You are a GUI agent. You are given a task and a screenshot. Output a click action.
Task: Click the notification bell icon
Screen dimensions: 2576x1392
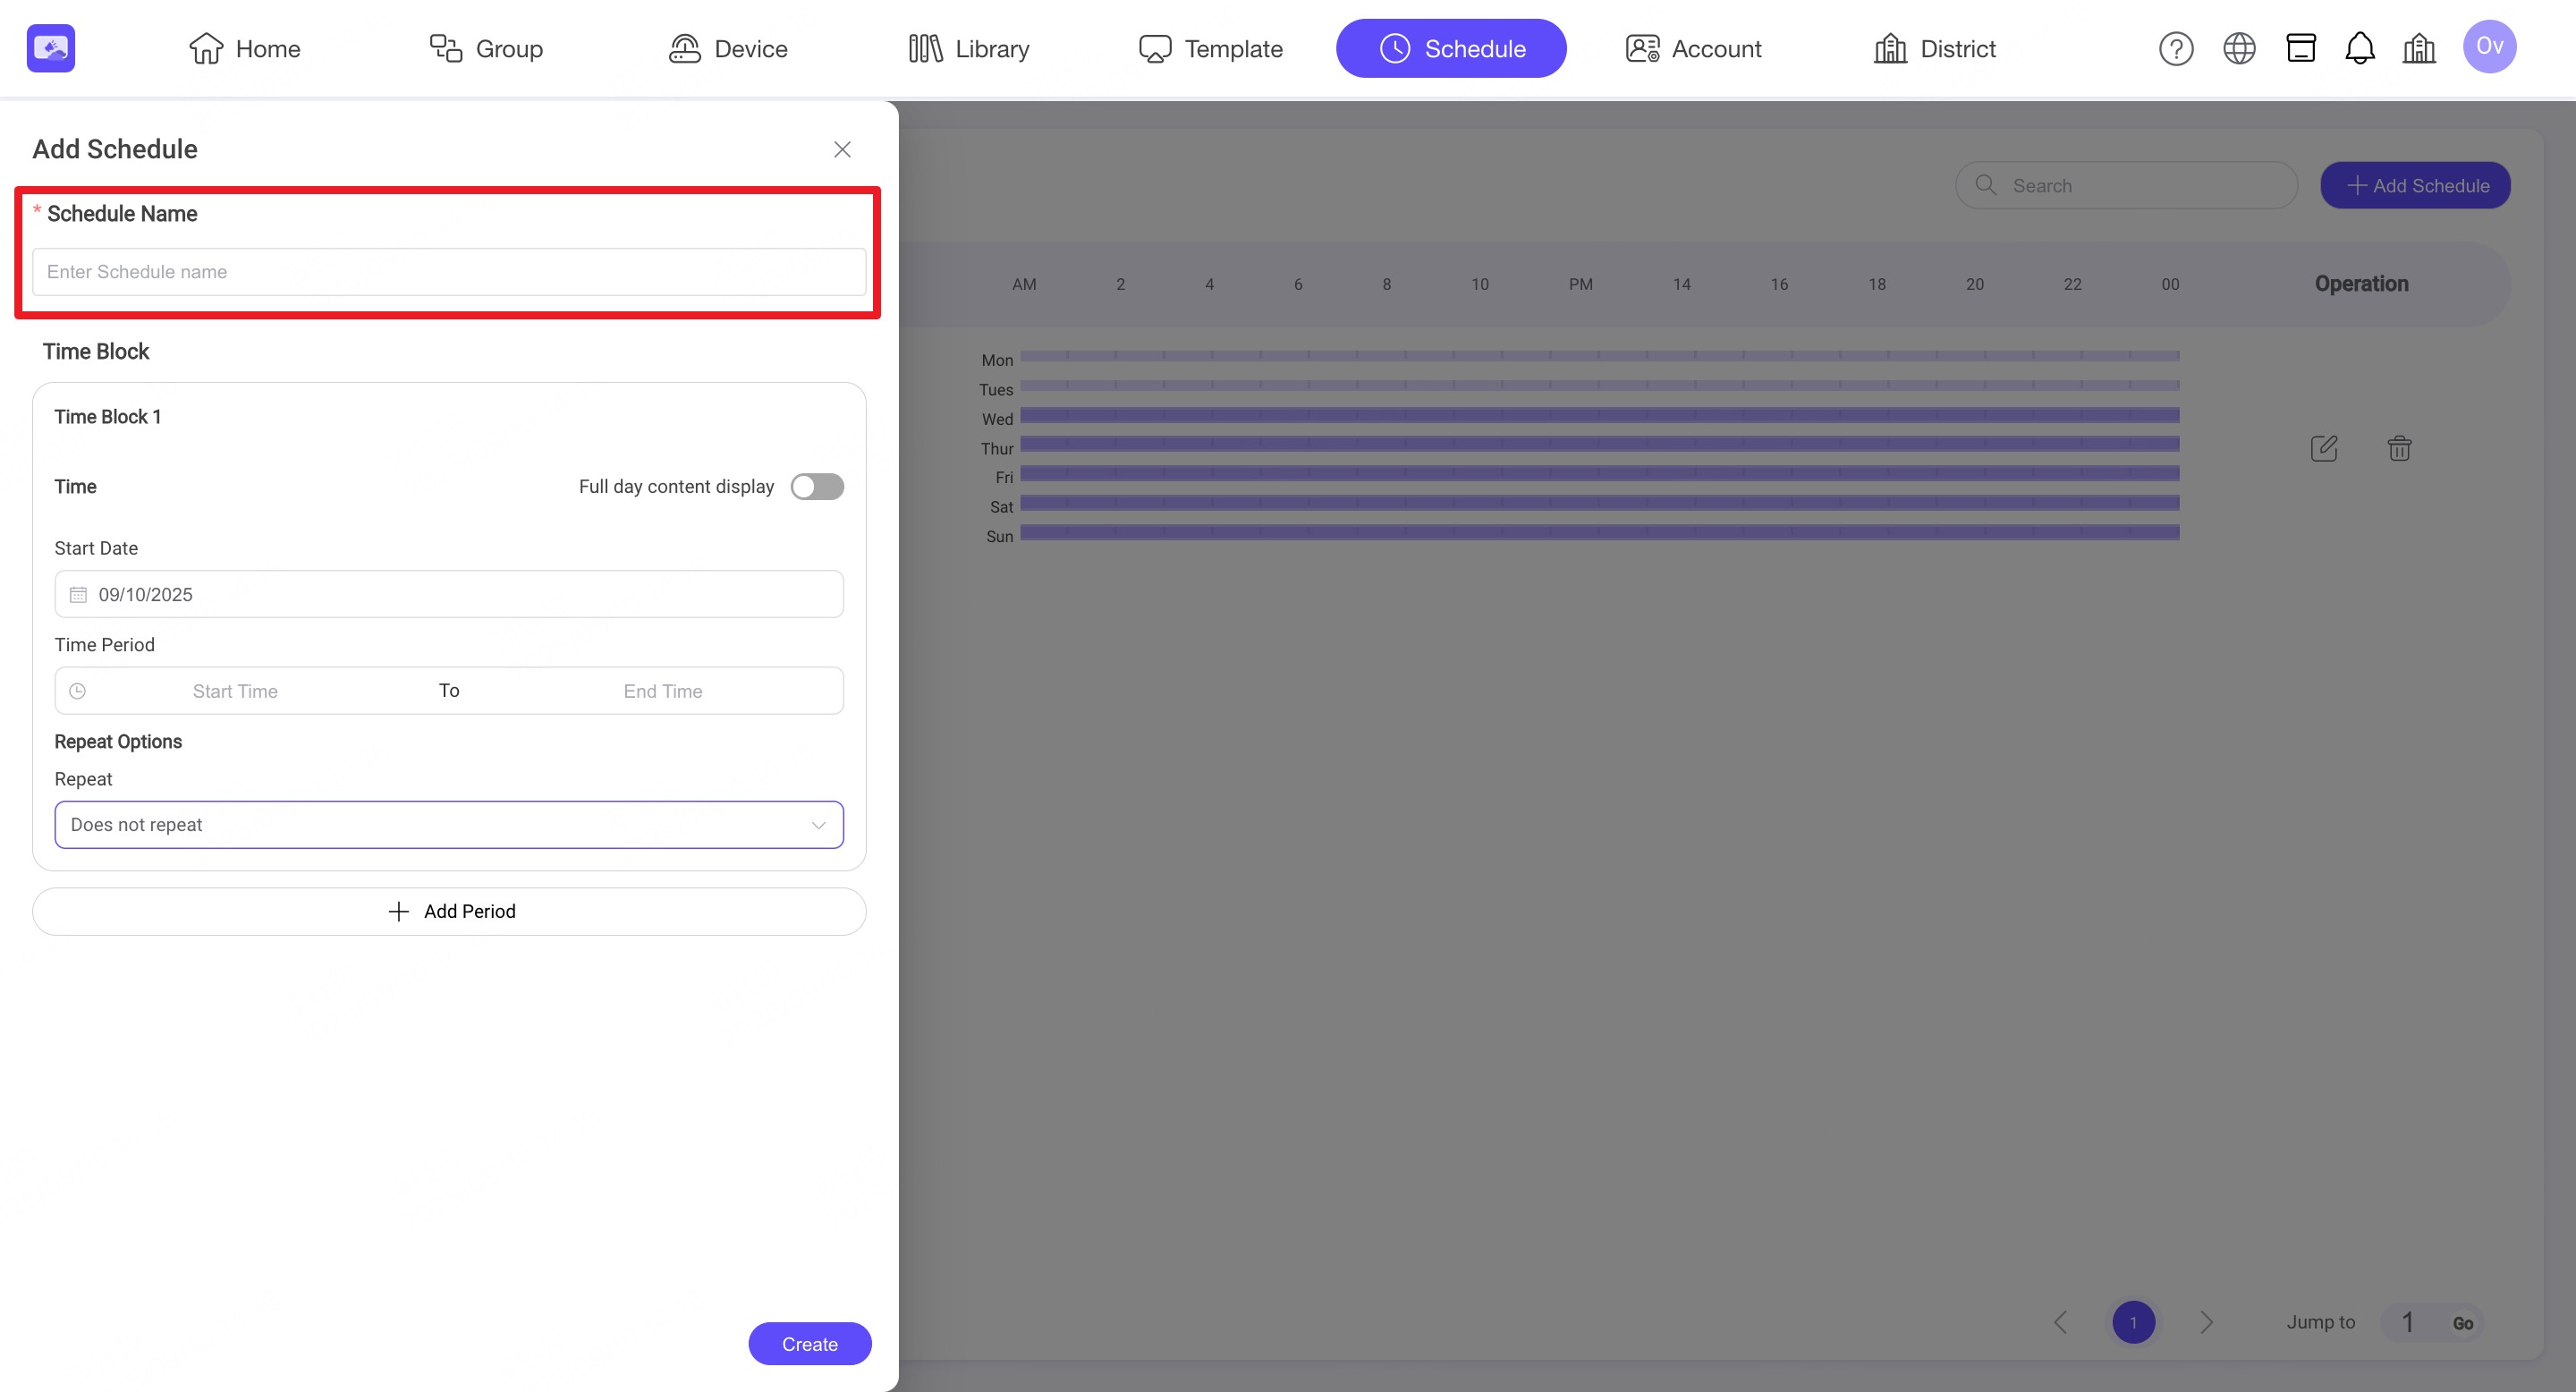[x=2359, y=48]
